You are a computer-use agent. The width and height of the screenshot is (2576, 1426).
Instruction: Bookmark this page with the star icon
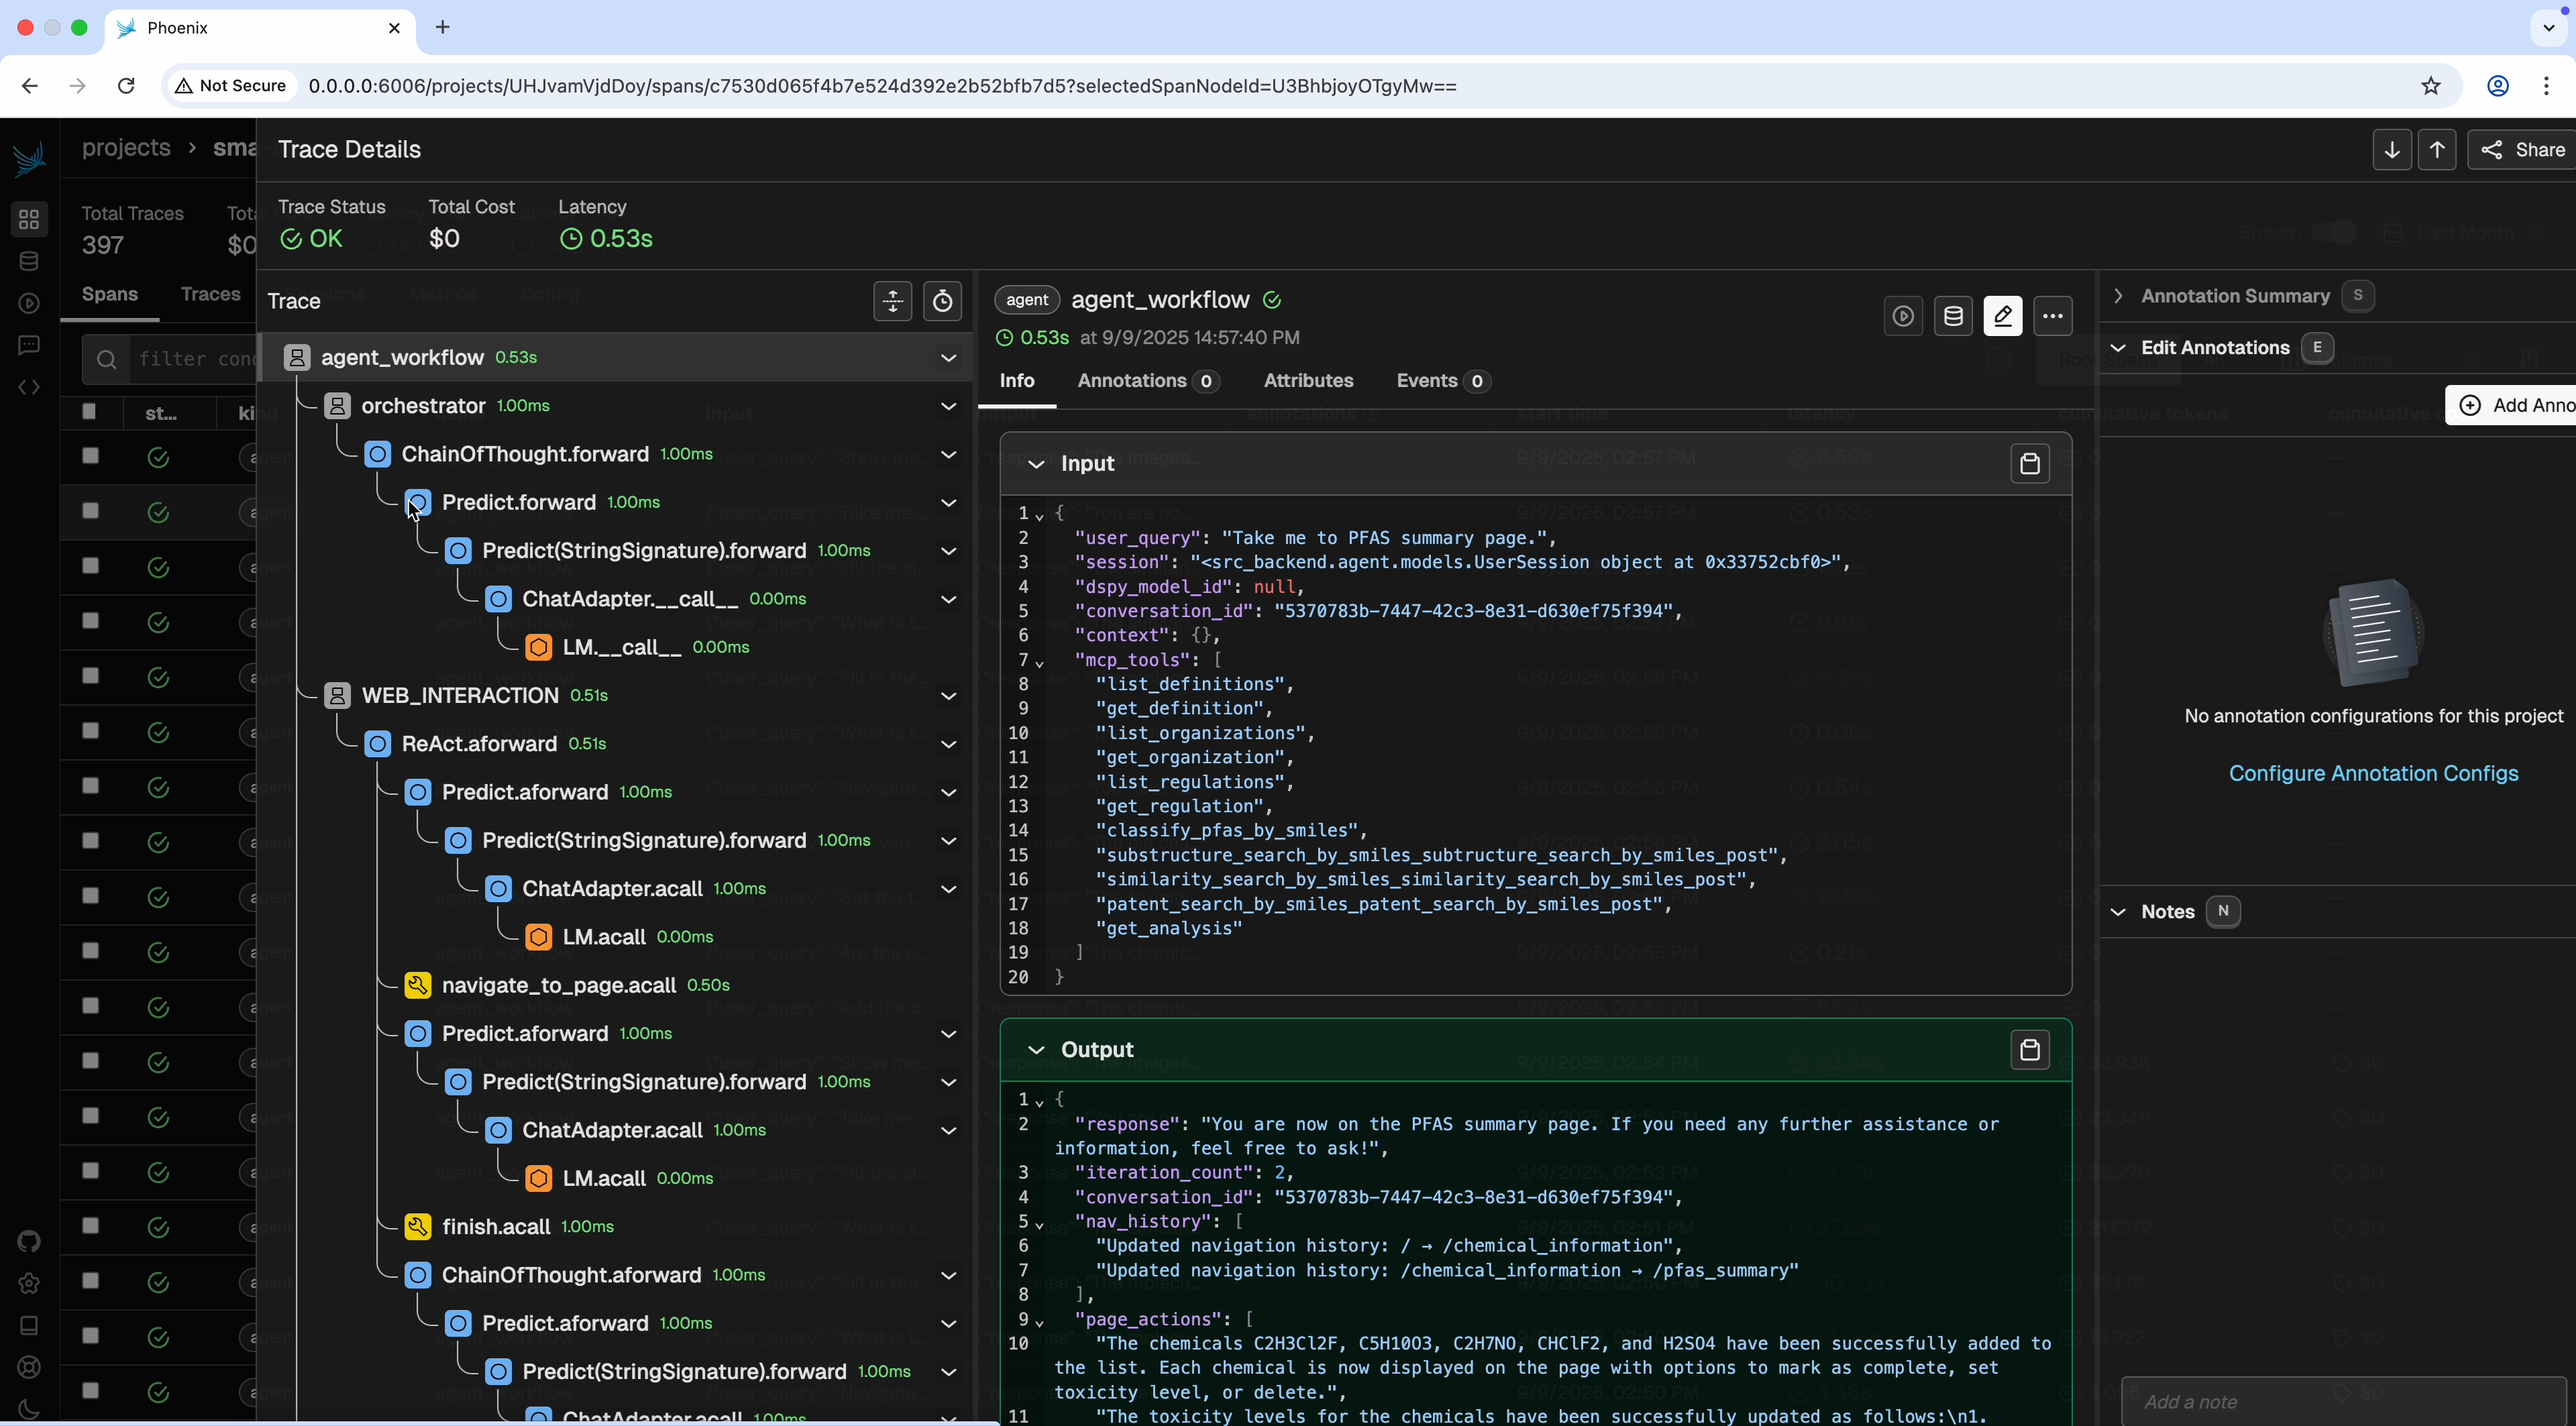click(x=2431, y=86)
